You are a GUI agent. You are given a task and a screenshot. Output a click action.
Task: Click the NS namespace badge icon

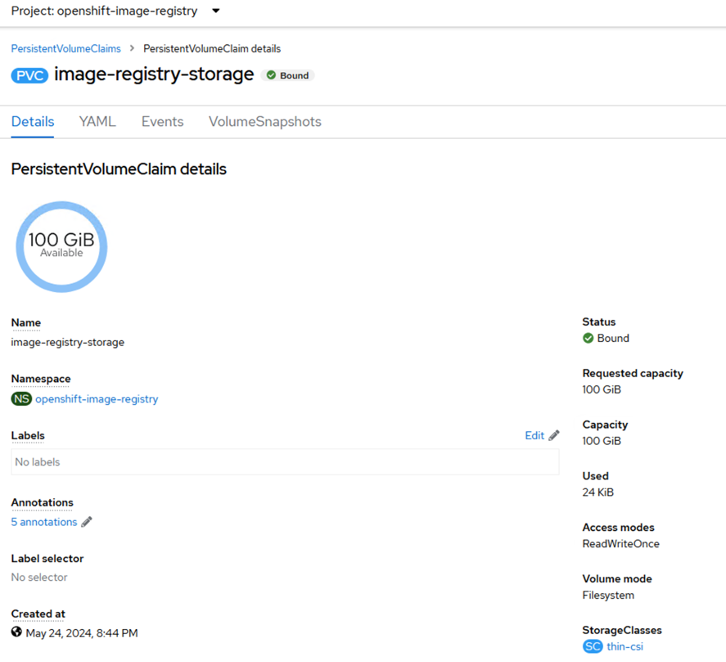coord(21,399)
